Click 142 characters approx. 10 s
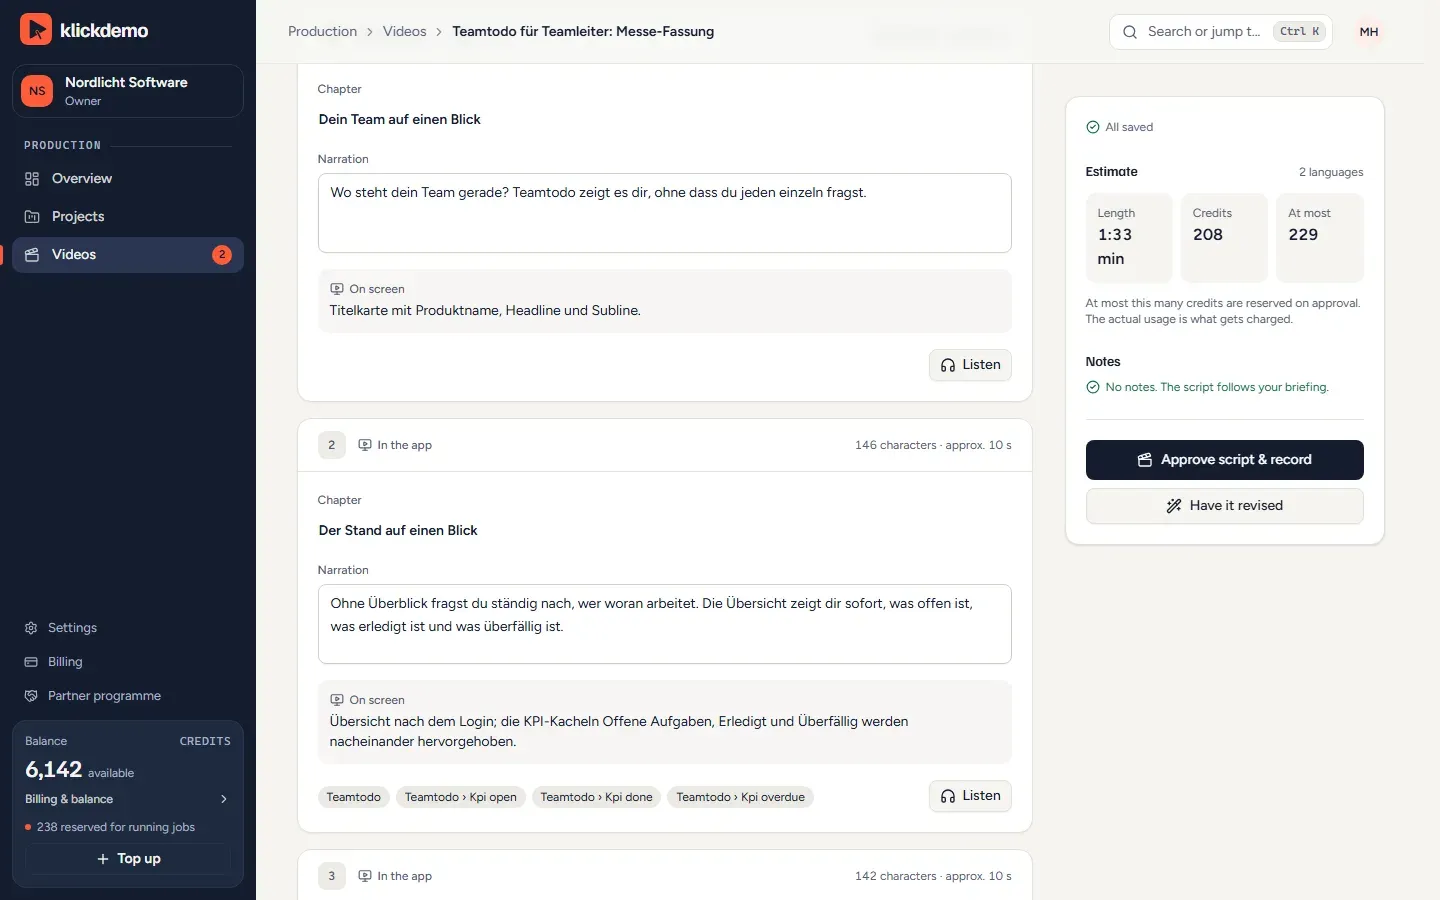Screen dimensions: 1440x900 (x=933, y=876)
